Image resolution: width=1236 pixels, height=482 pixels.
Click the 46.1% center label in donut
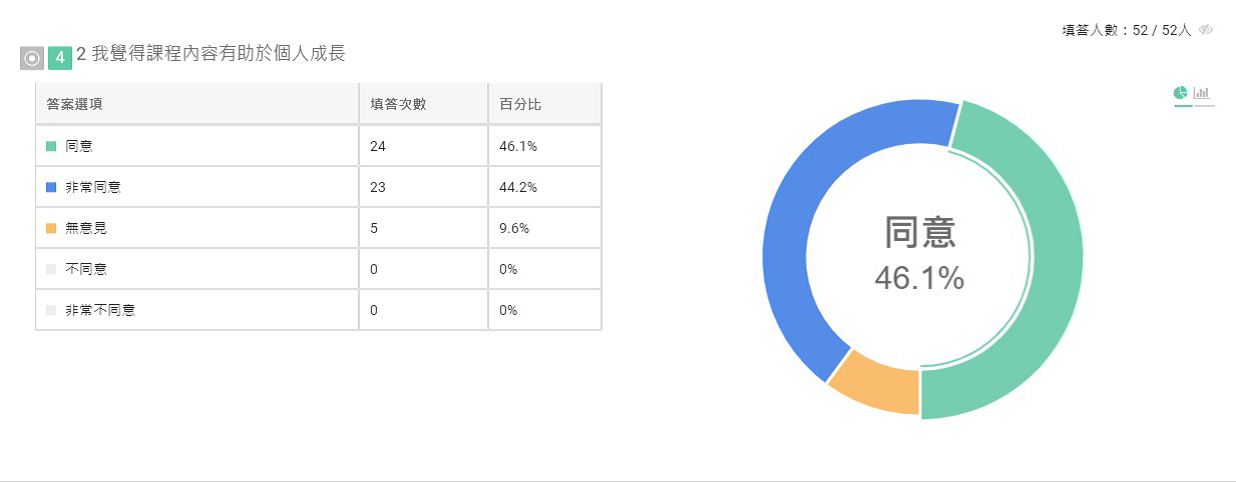pyautogui.click(x=920, y=279)
